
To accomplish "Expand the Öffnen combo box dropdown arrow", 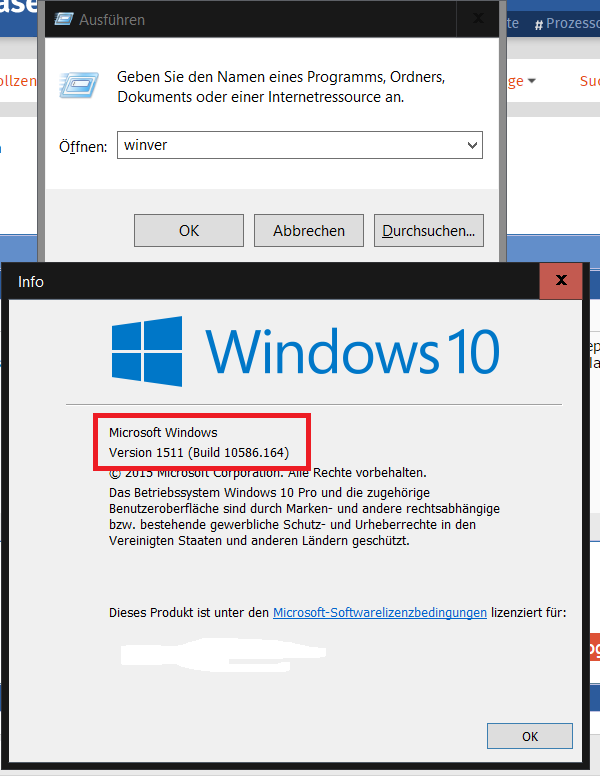I will click(472, 145).
